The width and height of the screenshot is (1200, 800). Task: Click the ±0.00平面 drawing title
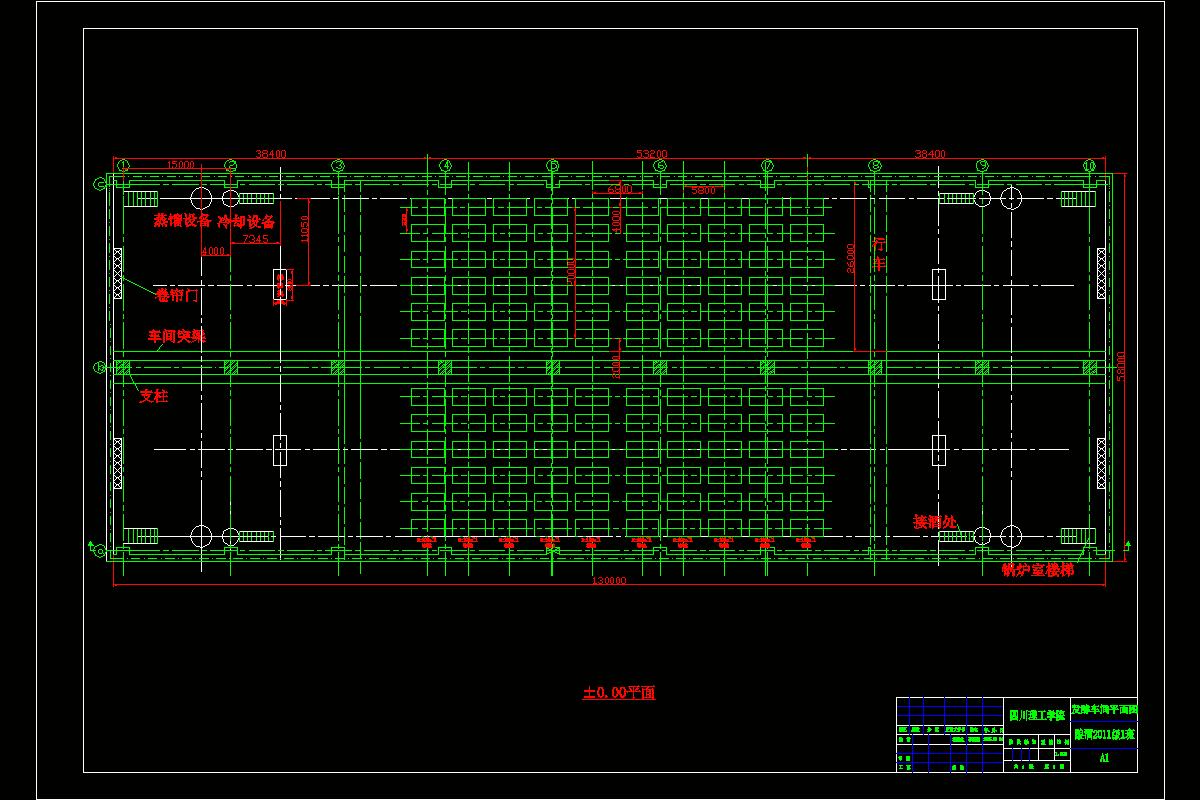(x=619, y=691)
